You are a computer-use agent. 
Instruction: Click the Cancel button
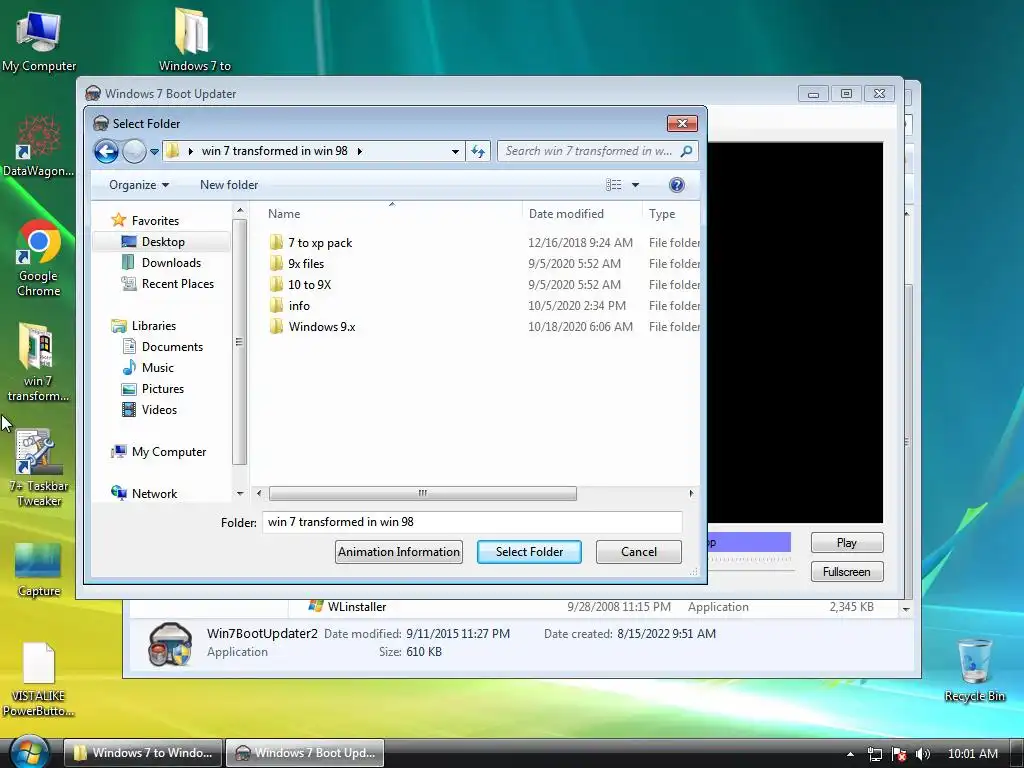[639, 552]
